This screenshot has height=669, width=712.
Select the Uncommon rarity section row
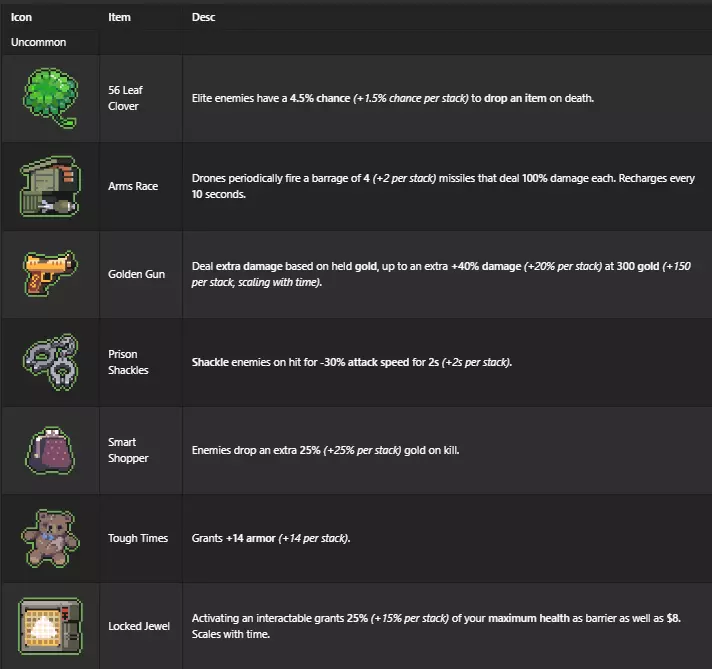(38, 43)
